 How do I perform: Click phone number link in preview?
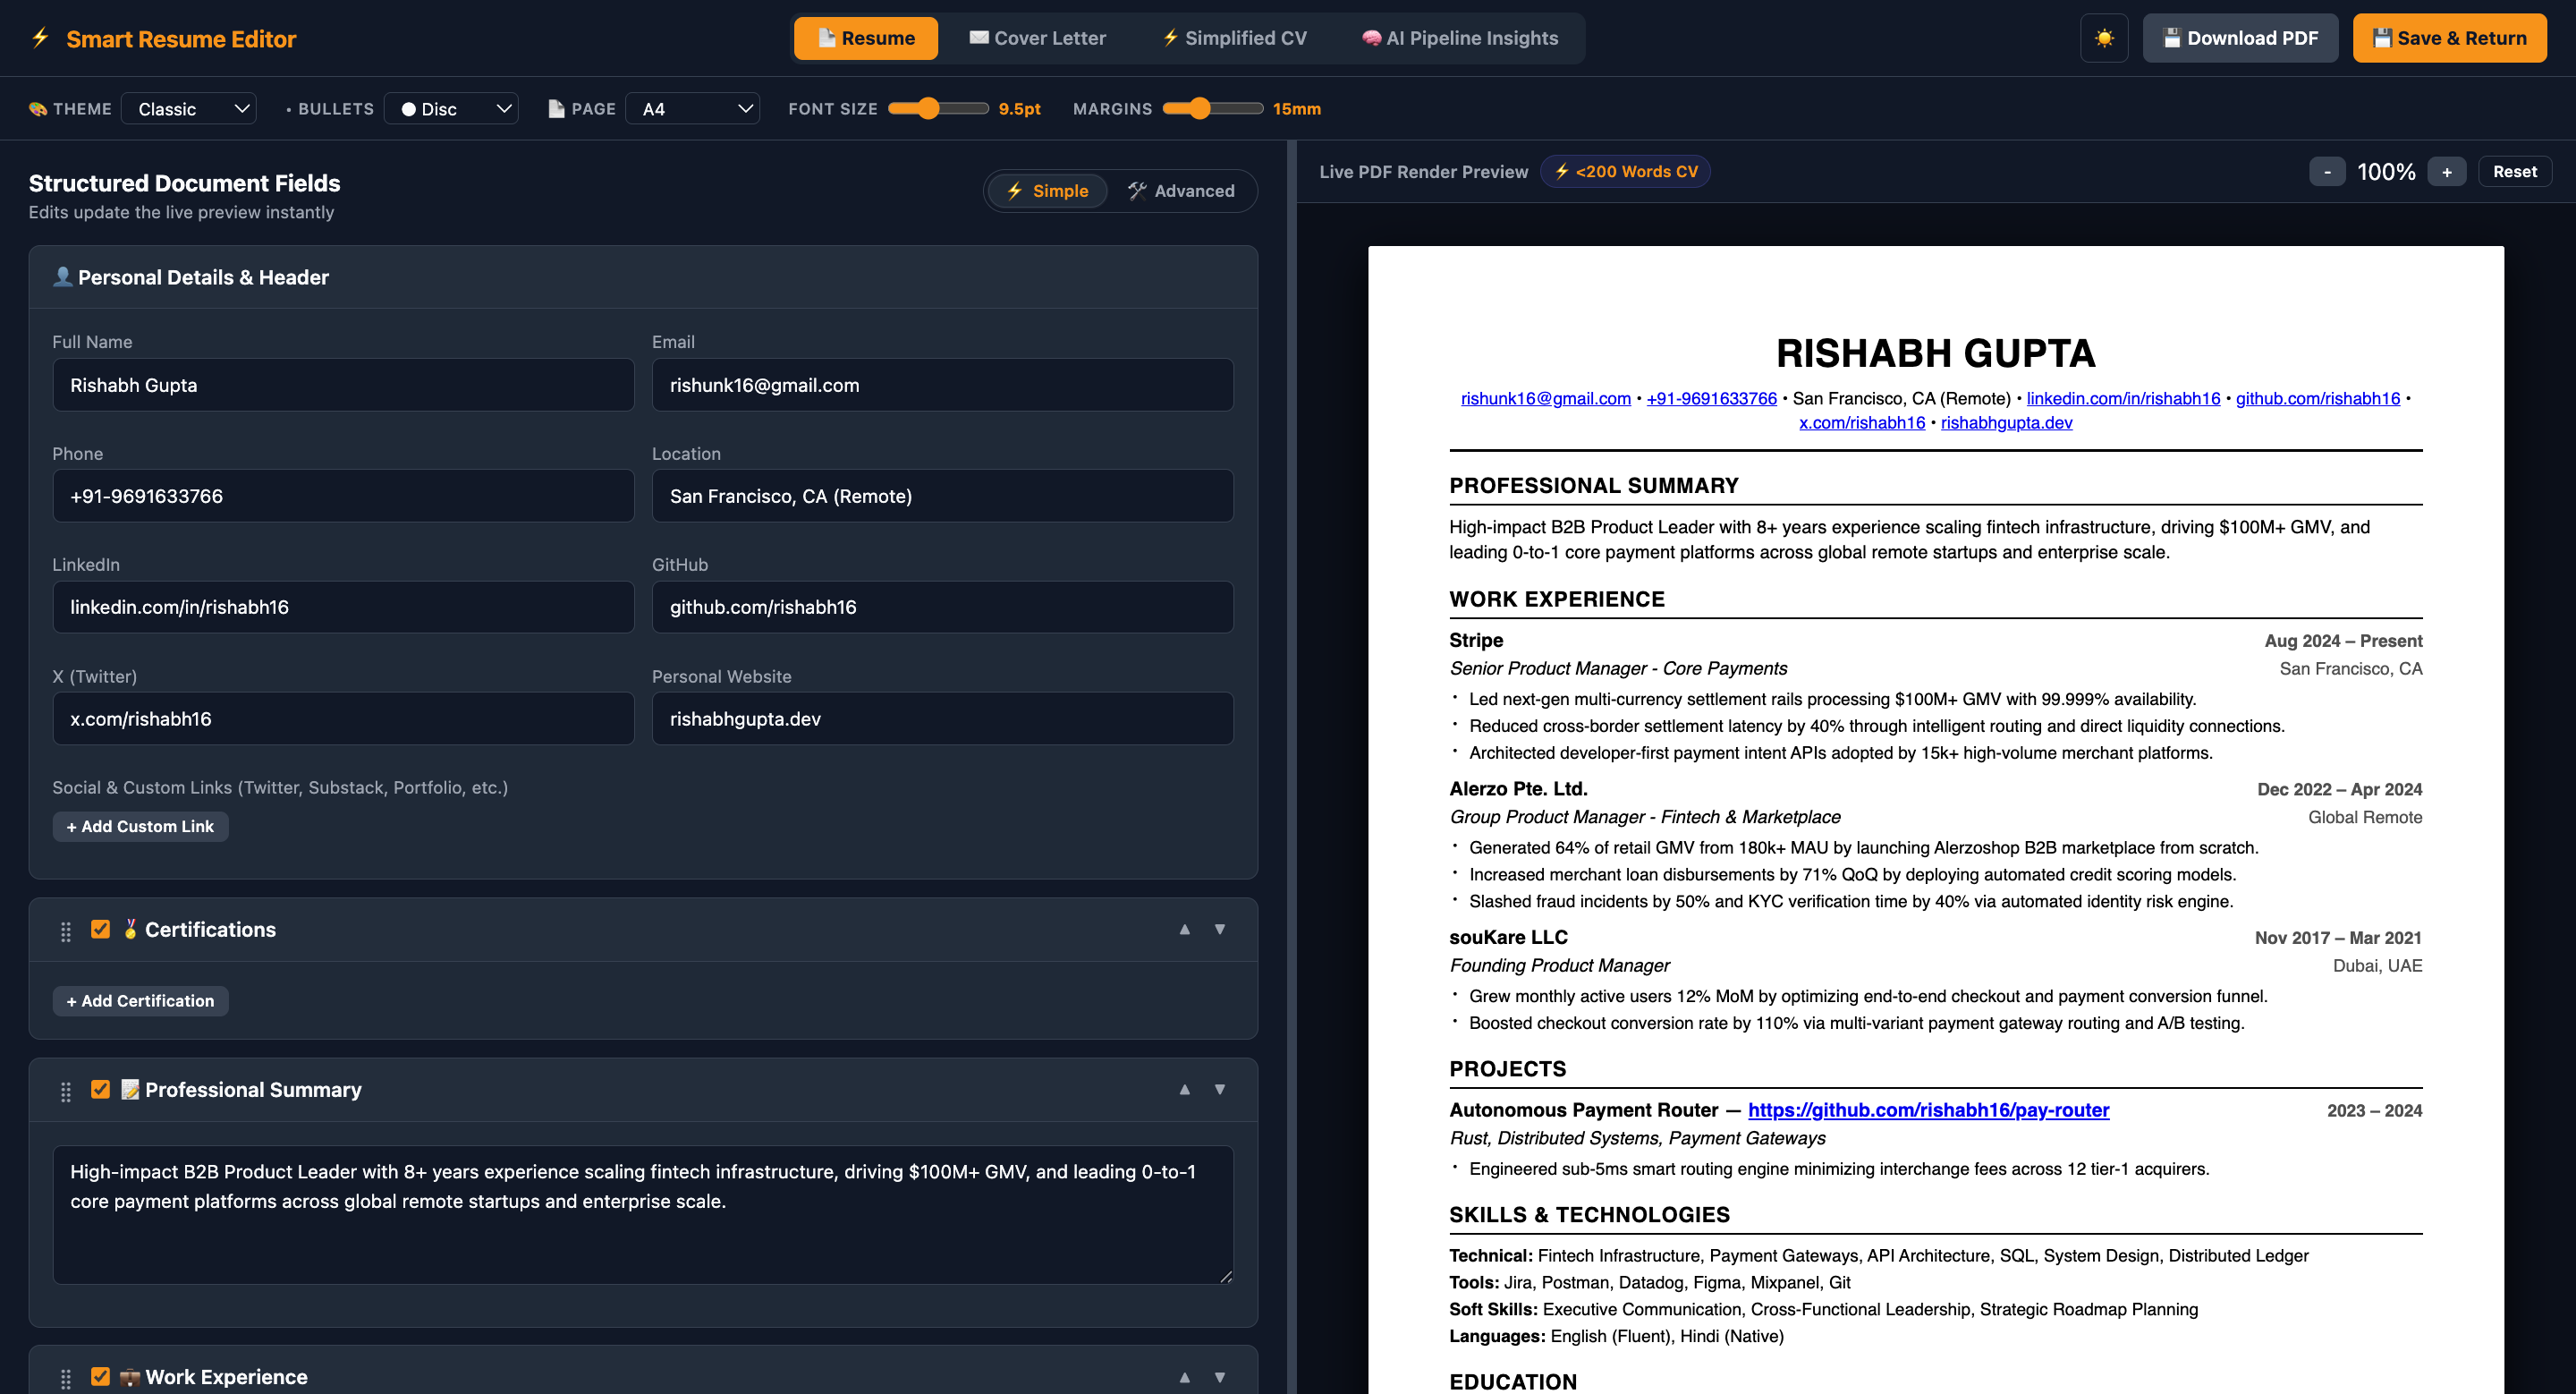(1711, 398)
